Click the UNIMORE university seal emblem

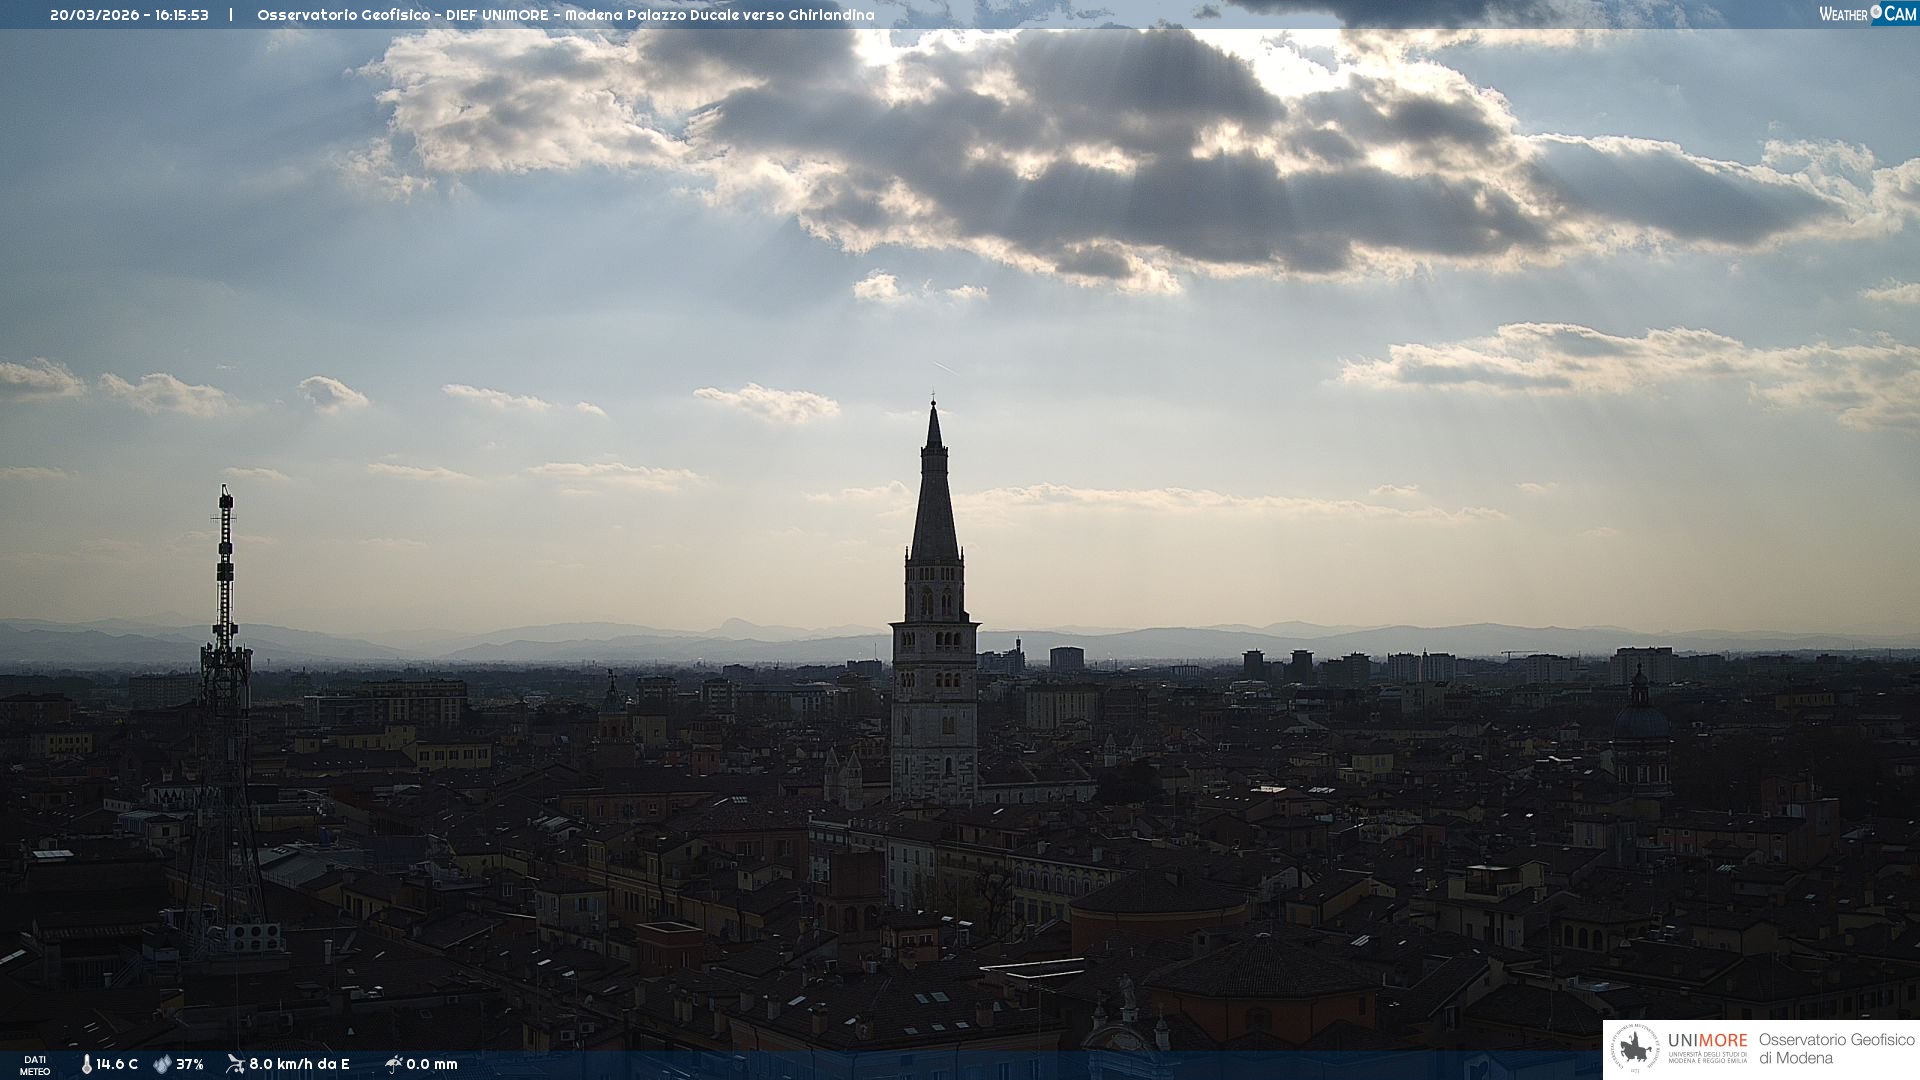[1636, 1049]
